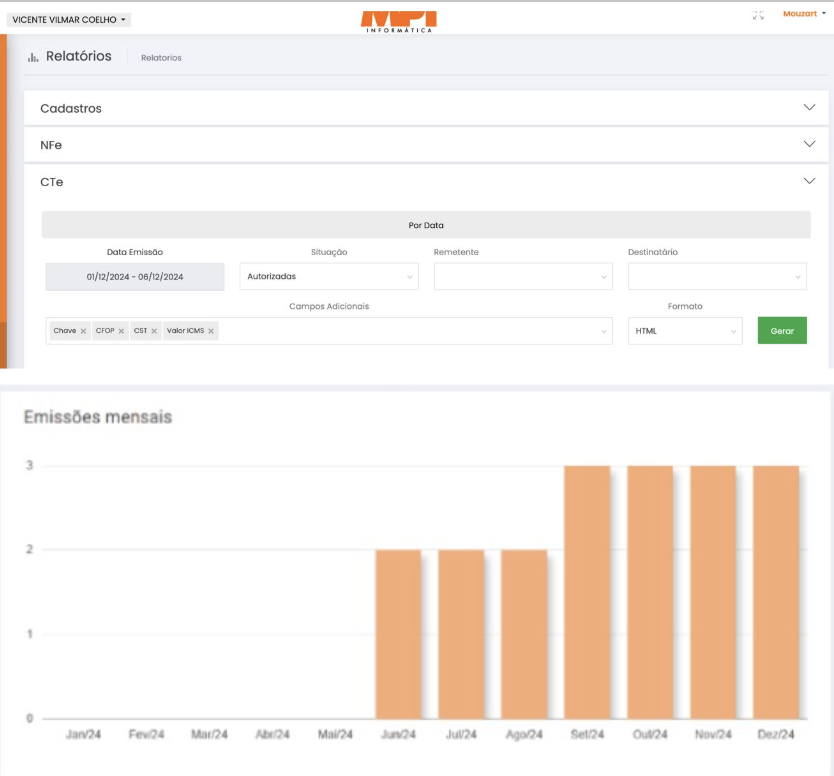Click the Data Emissão date range field
Image resolution: width=834 pixels, height=776 pixels.
tap(135, 277)
